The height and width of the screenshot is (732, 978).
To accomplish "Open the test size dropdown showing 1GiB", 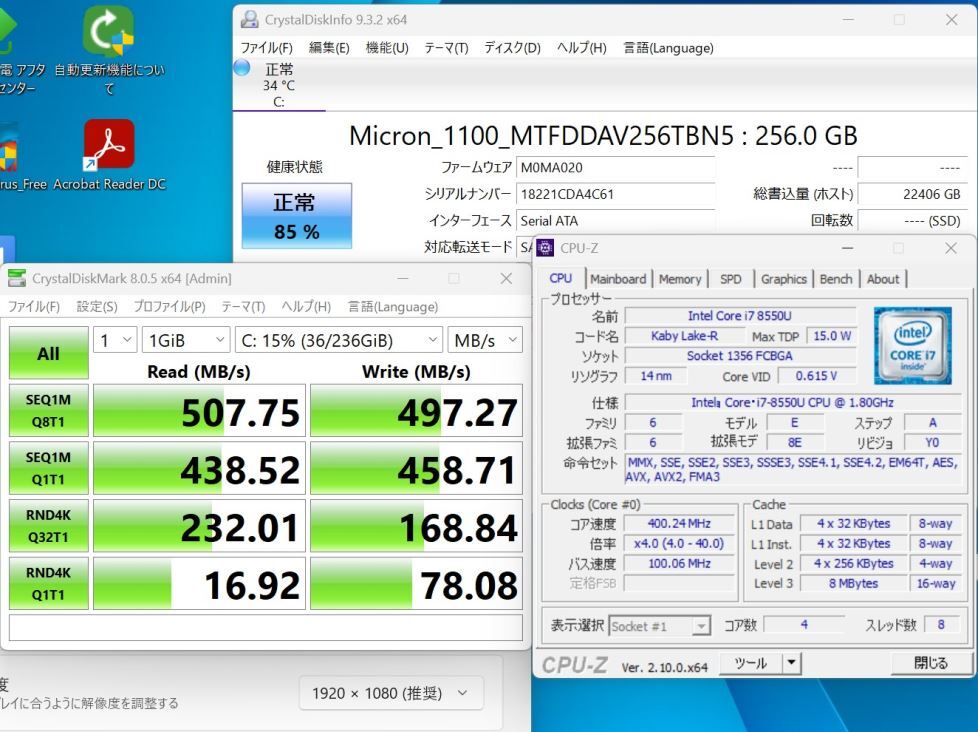I will click(x=186, y=340).
